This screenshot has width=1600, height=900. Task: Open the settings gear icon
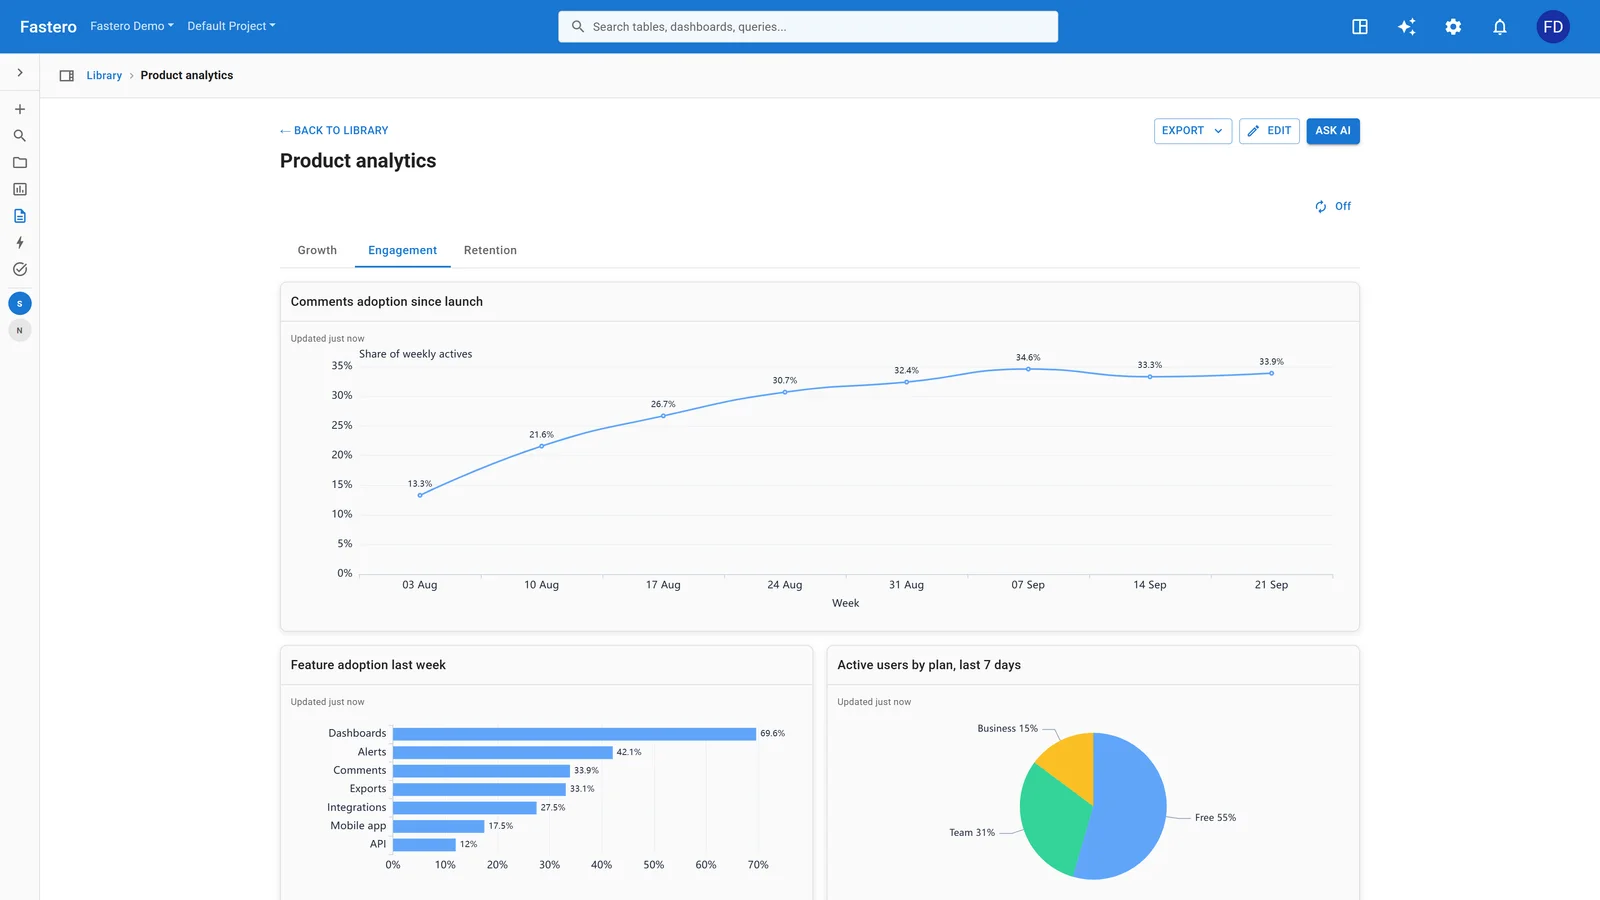[x=1453, y=27]
